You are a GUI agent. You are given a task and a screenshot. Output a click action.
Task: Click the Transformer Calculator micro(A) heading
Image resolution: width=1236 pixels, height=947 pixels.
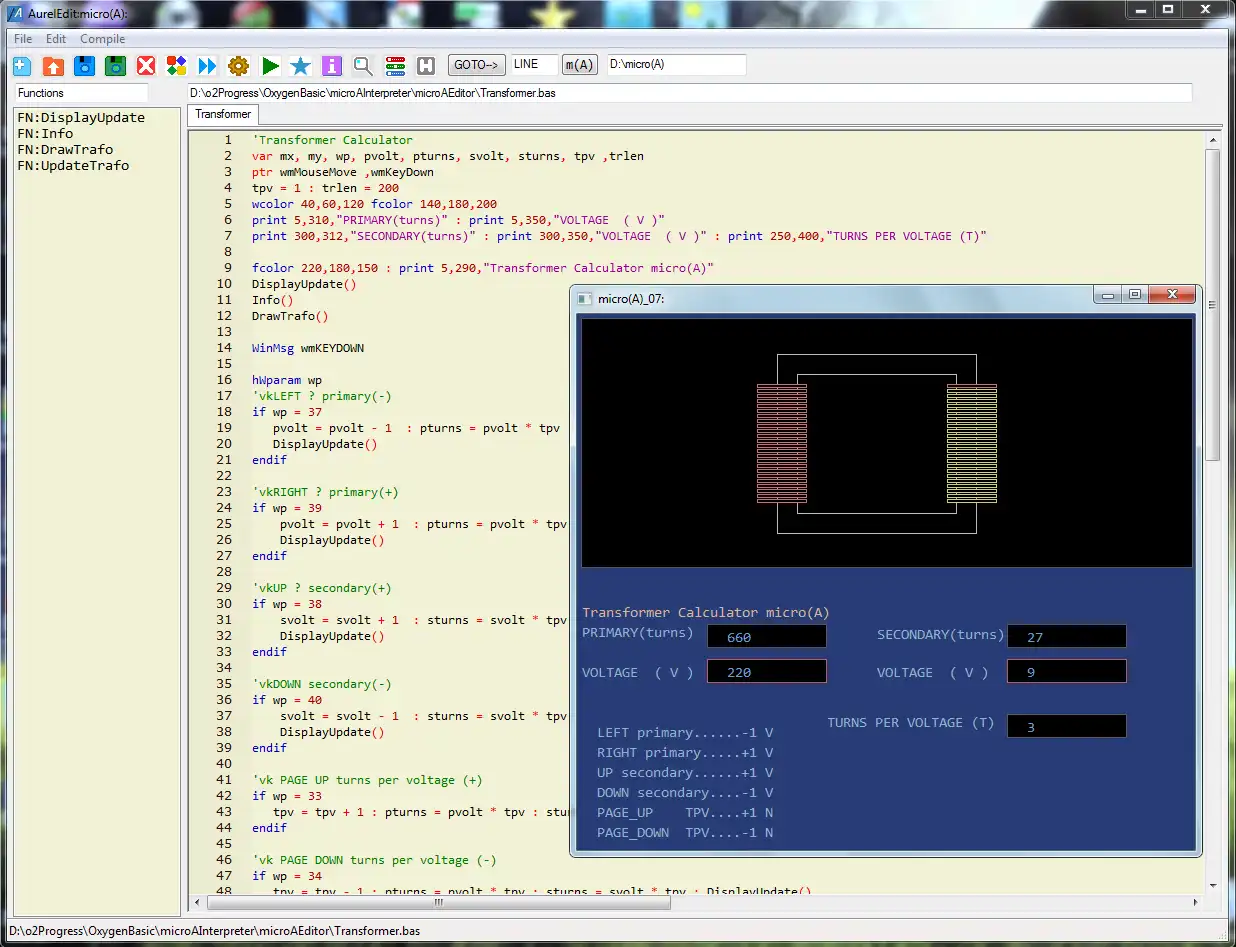pos(706,612)
